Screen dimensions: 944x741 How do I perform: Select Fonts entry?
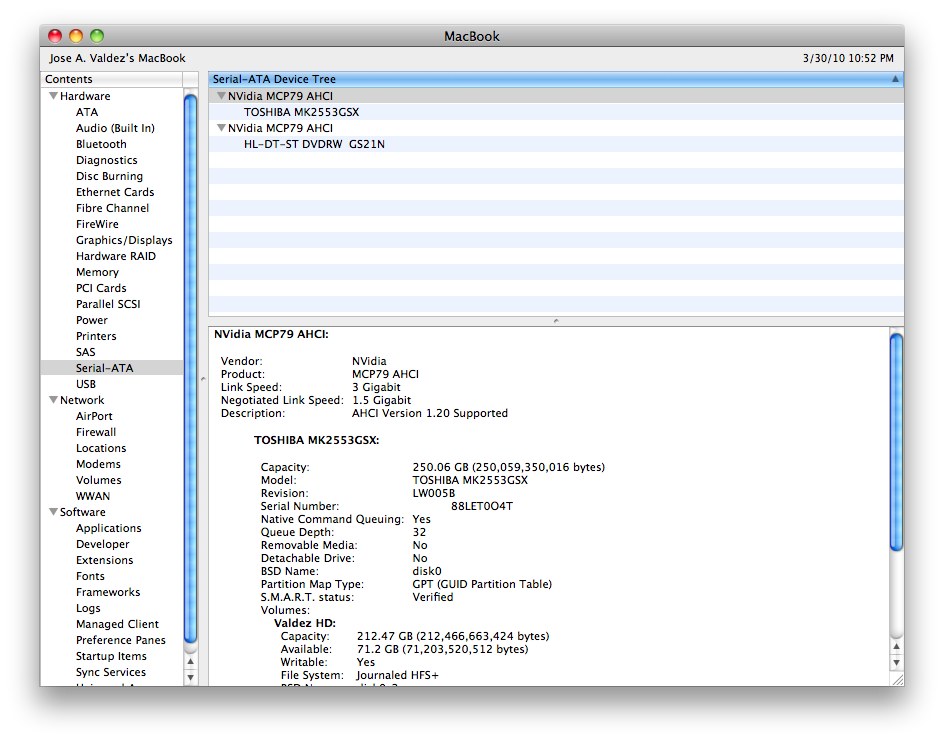(x=90, y=575)
